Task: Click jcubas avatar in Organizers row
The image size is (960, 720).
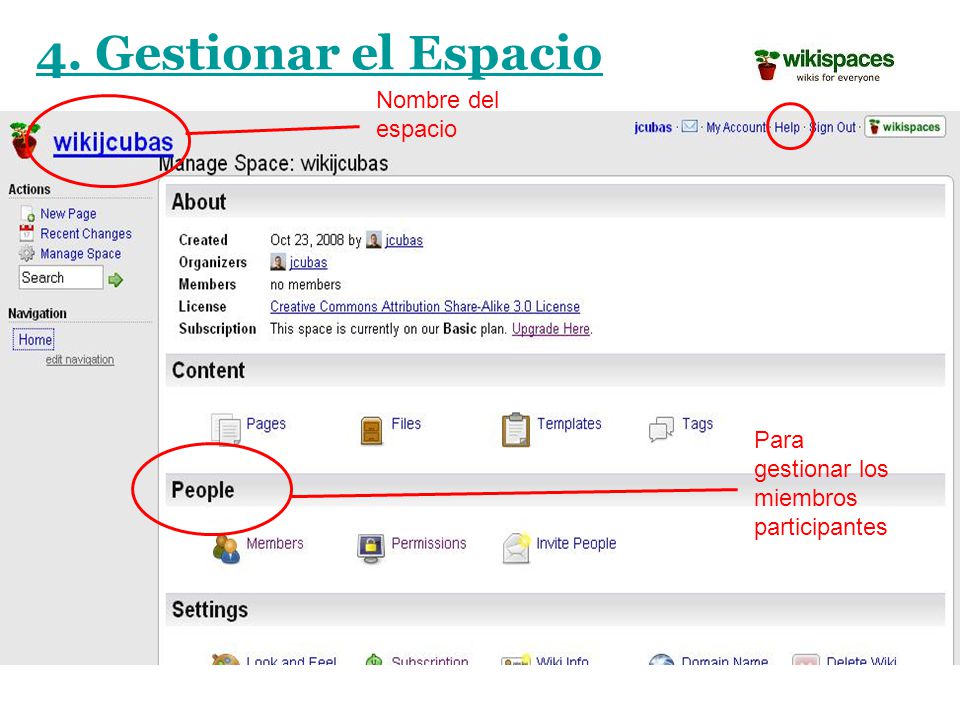Action: pos(278,262)
